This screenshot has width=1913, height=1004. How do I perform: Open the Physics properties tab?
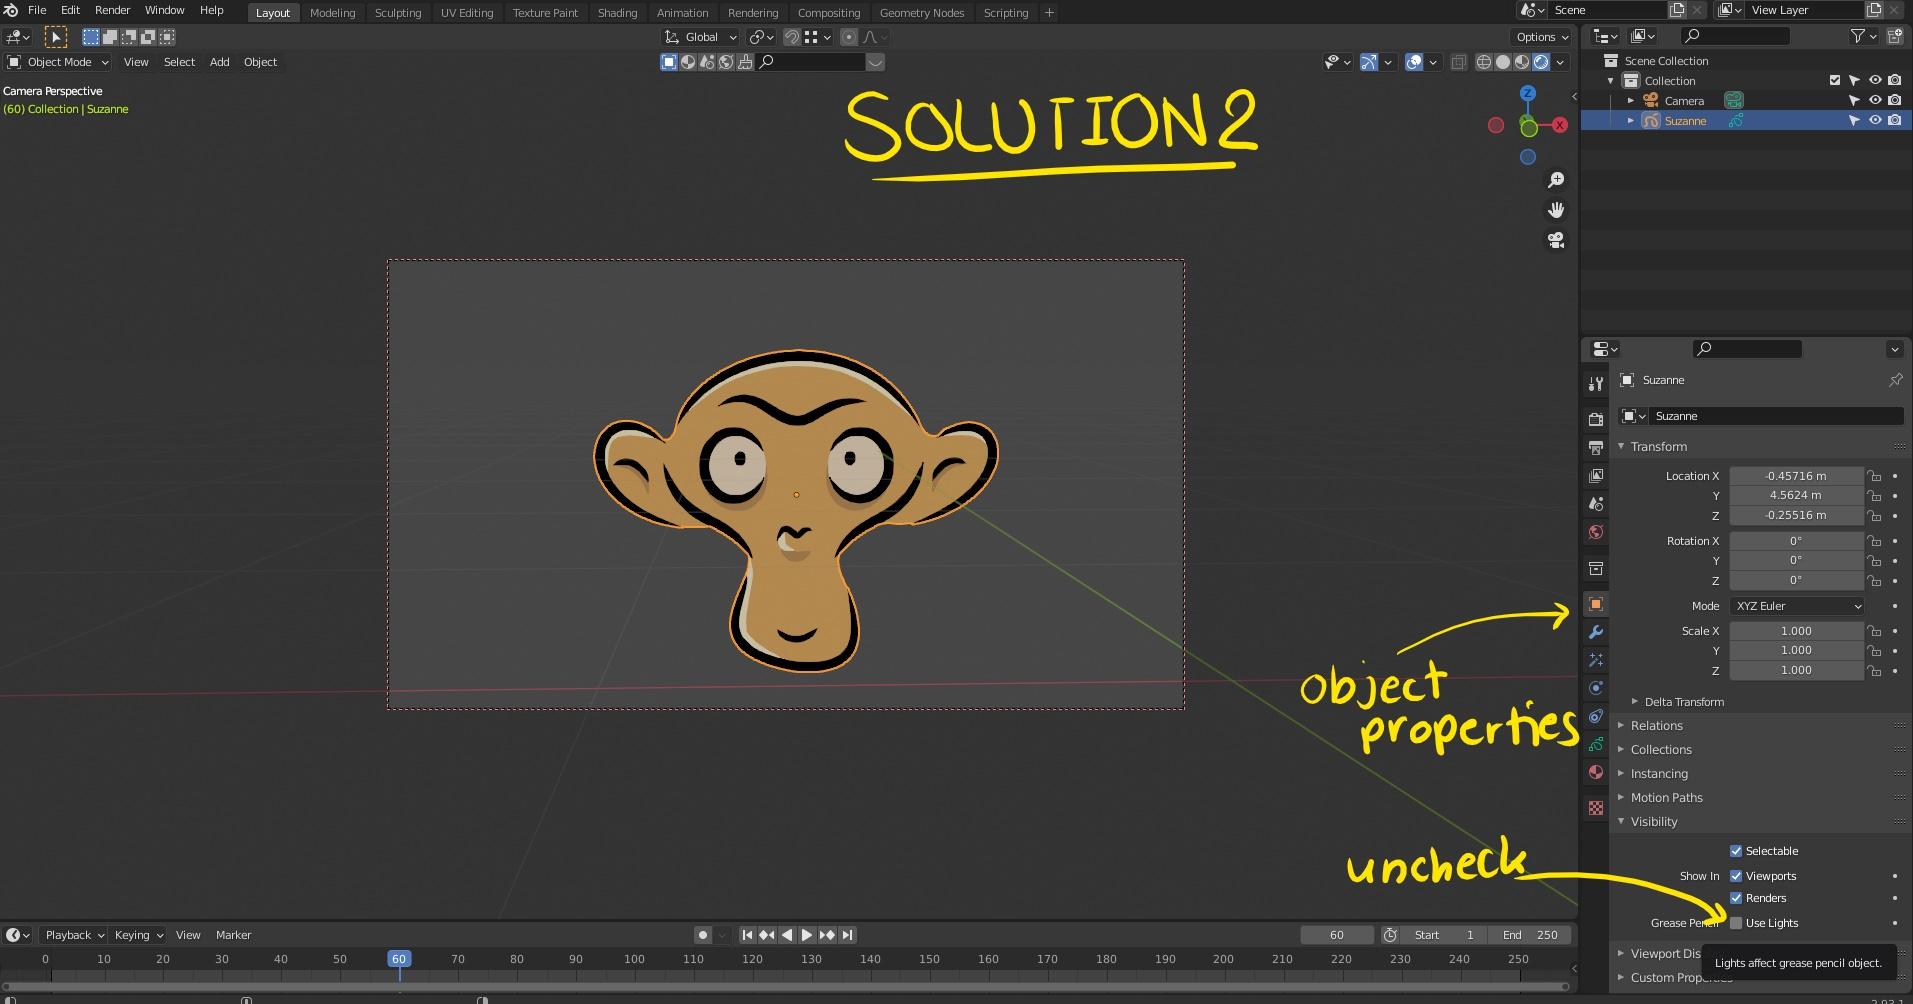tap(1596, 688)
